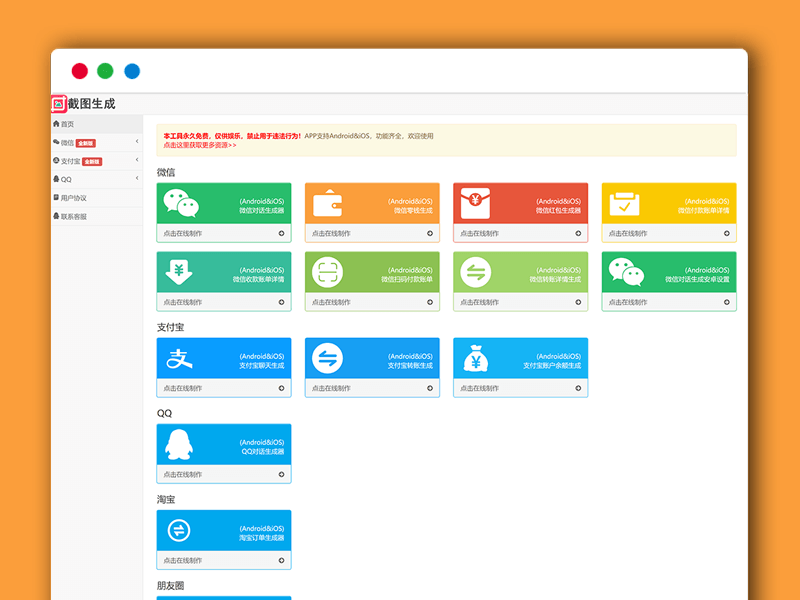Click 点击在线制作 under 支付宝转账生成

coord(331,388)
